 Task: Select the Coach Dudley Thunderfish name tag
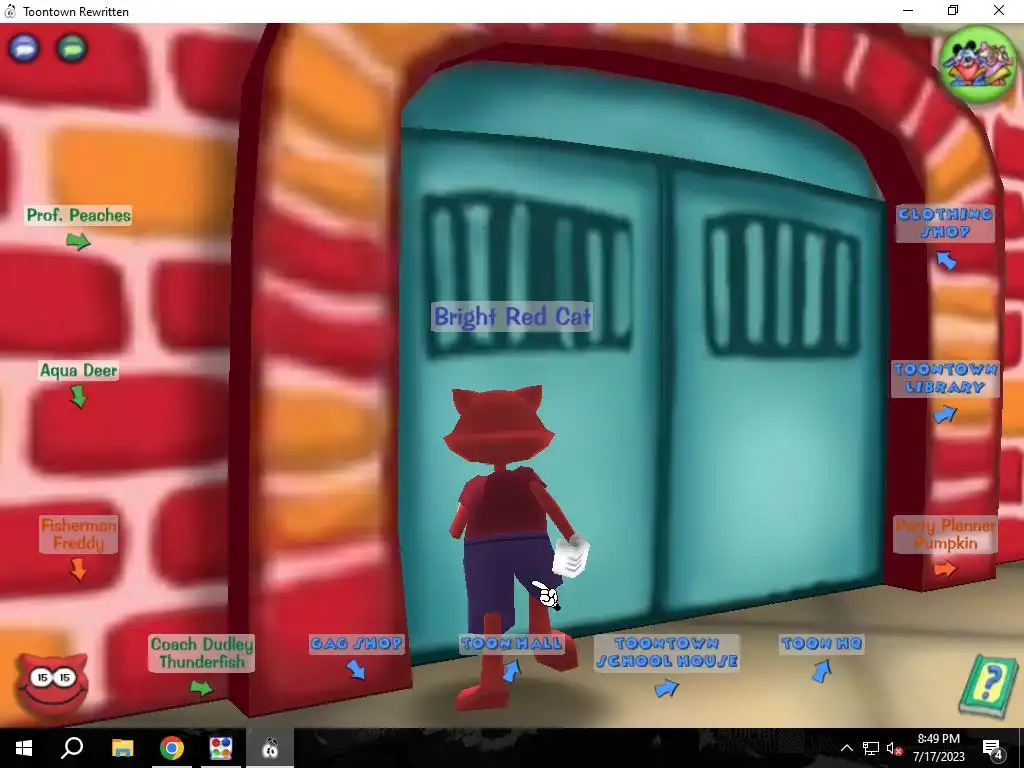pos(202,653)
